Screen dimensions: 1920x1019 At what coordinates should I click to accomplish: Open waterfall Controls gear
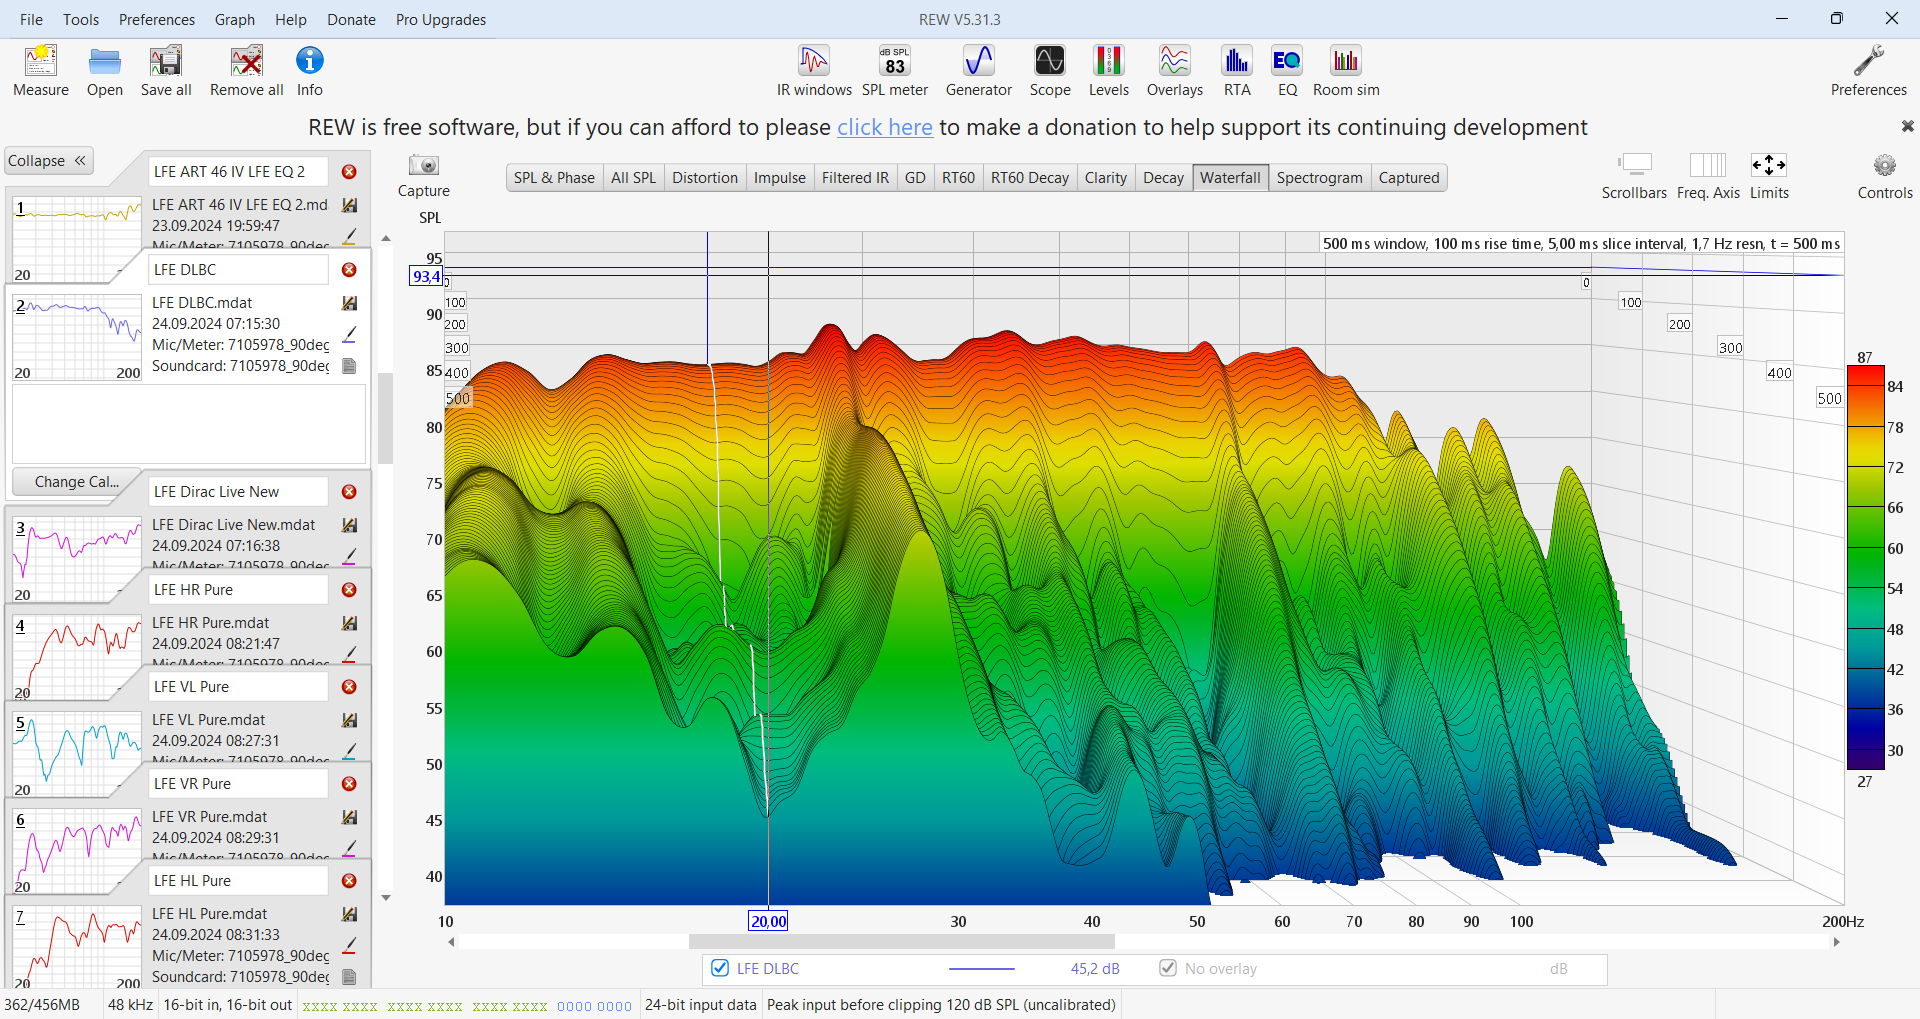[x=1885, y=176]
